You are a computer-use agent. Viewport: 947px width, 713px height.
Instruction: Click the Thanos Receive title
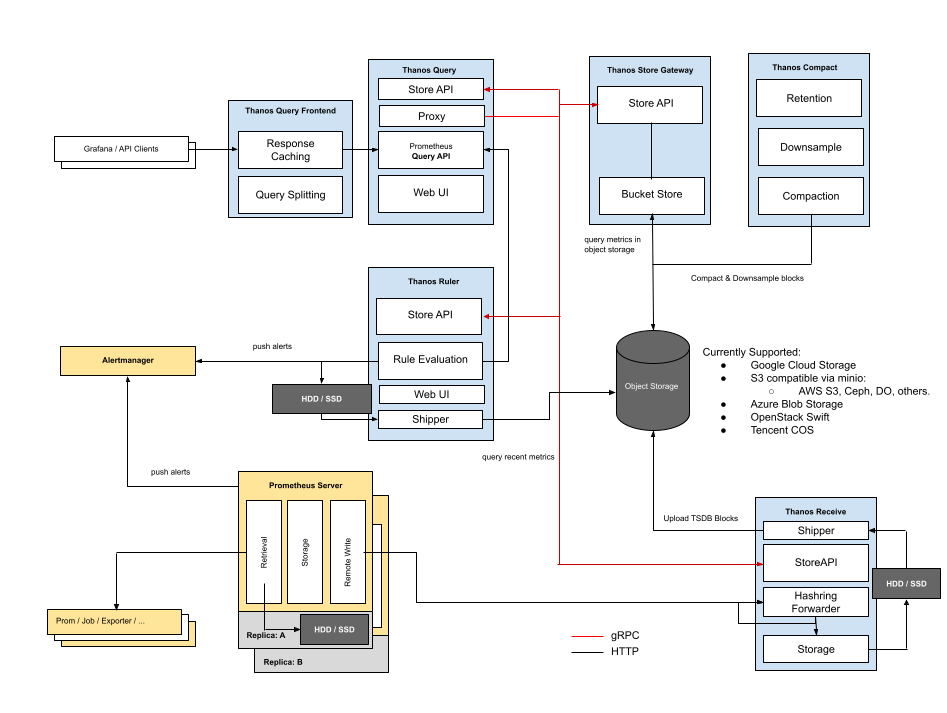coord(815,511)
